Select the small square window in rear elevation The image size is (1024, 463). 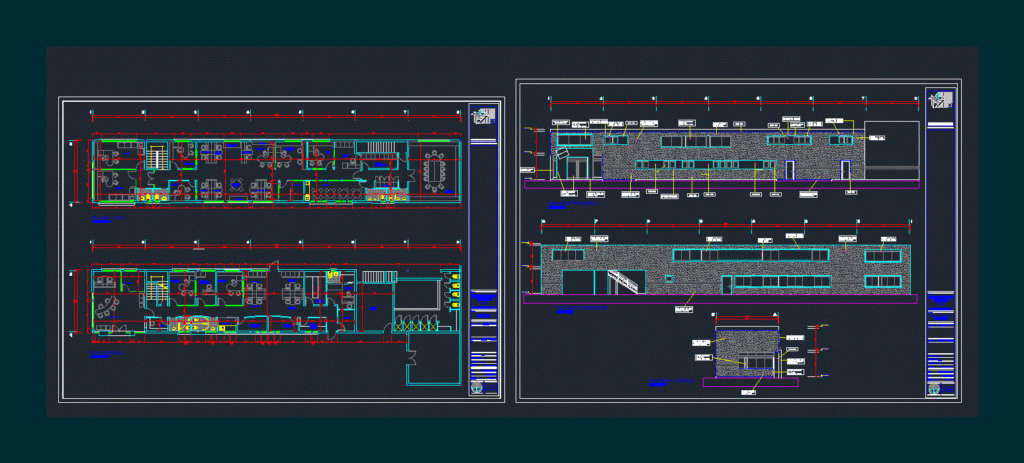coord(669,278)
